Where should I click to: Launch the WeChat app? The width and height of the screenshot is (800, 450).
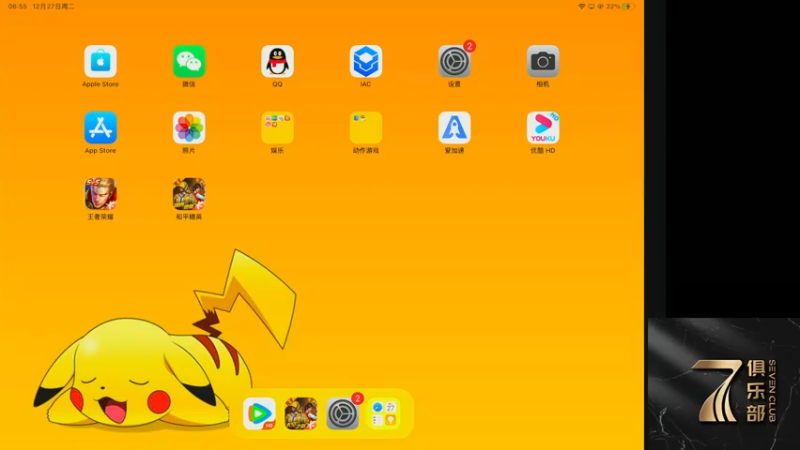pos(189,61)
